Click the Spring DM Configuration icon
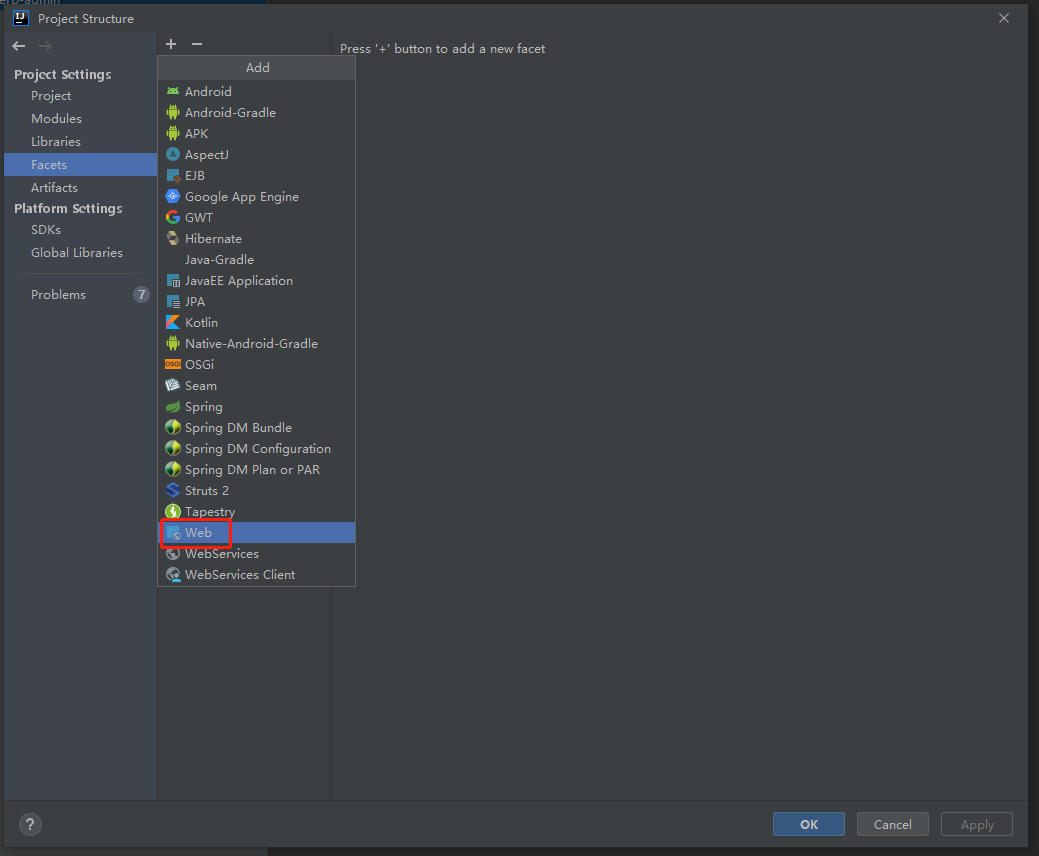The width and height of the screenshot is (1039, 856). 173,449
